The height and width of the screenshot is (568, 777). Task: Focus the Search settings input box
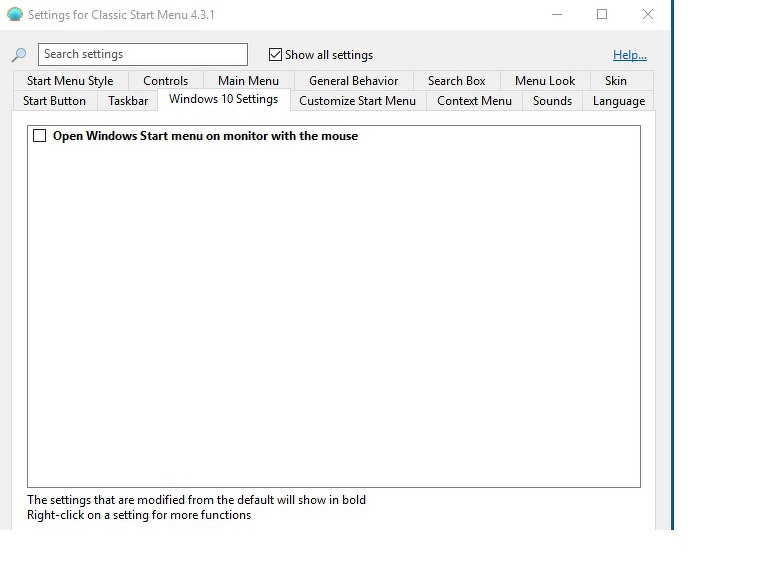click(143, 54)
